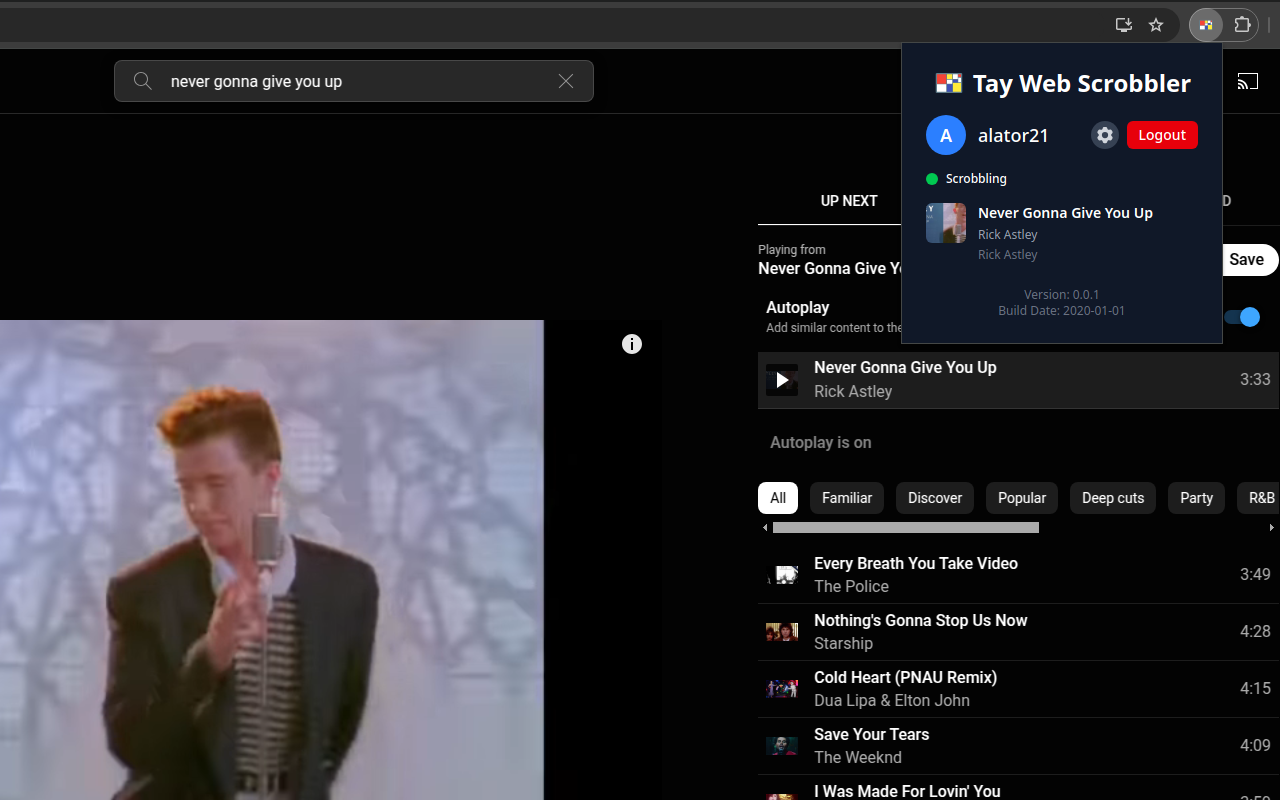This screenshot has width=1280, height=800.
Task: Click the search field with 'never gonna give you up'
Action: click(x=354, y=81)
